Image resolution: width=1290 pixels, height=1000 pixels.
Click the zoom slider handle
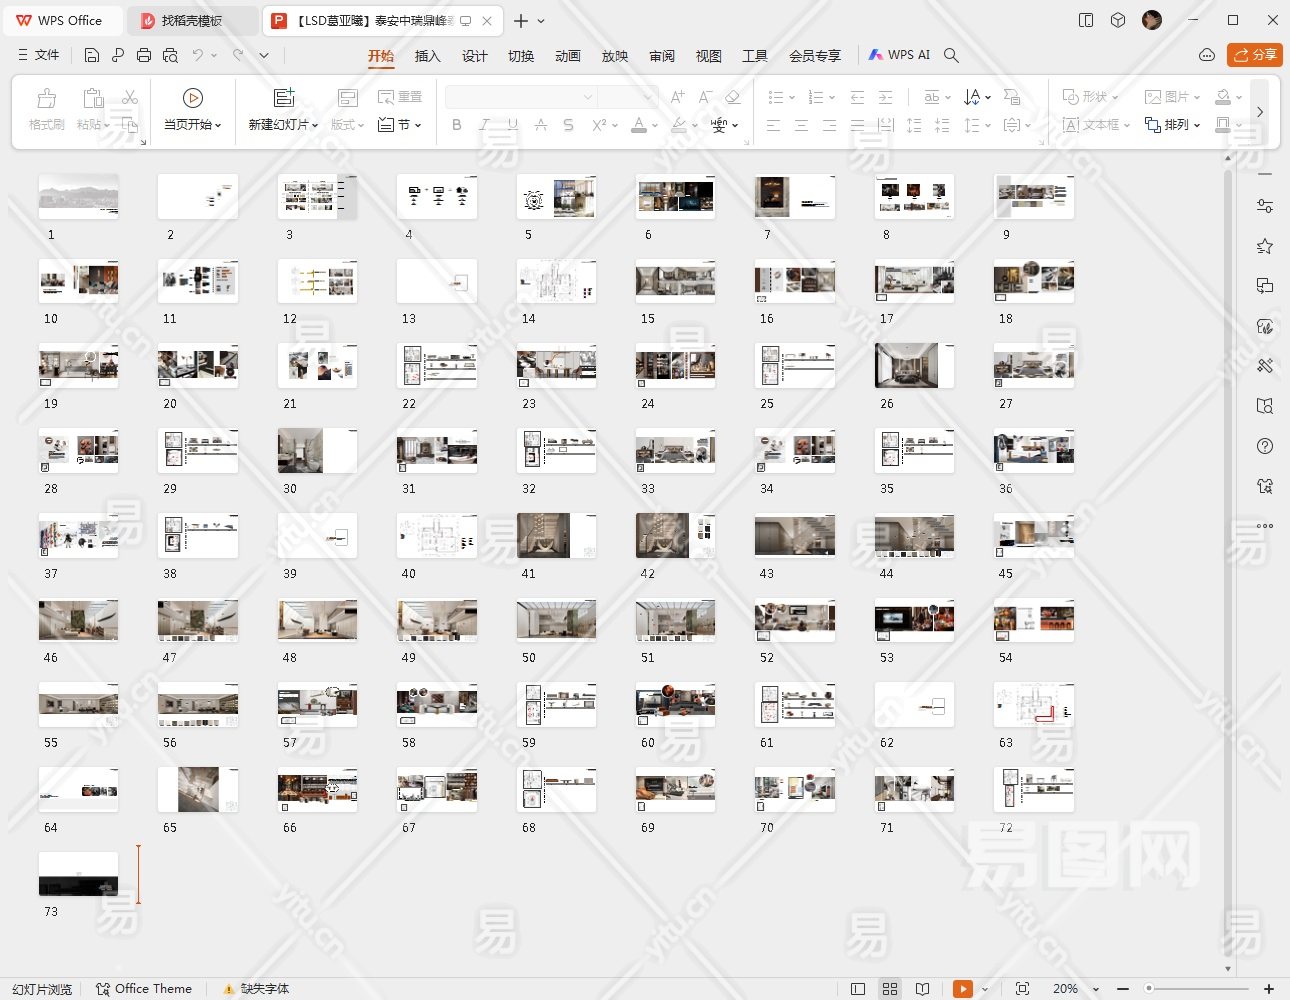[1150, 989]
